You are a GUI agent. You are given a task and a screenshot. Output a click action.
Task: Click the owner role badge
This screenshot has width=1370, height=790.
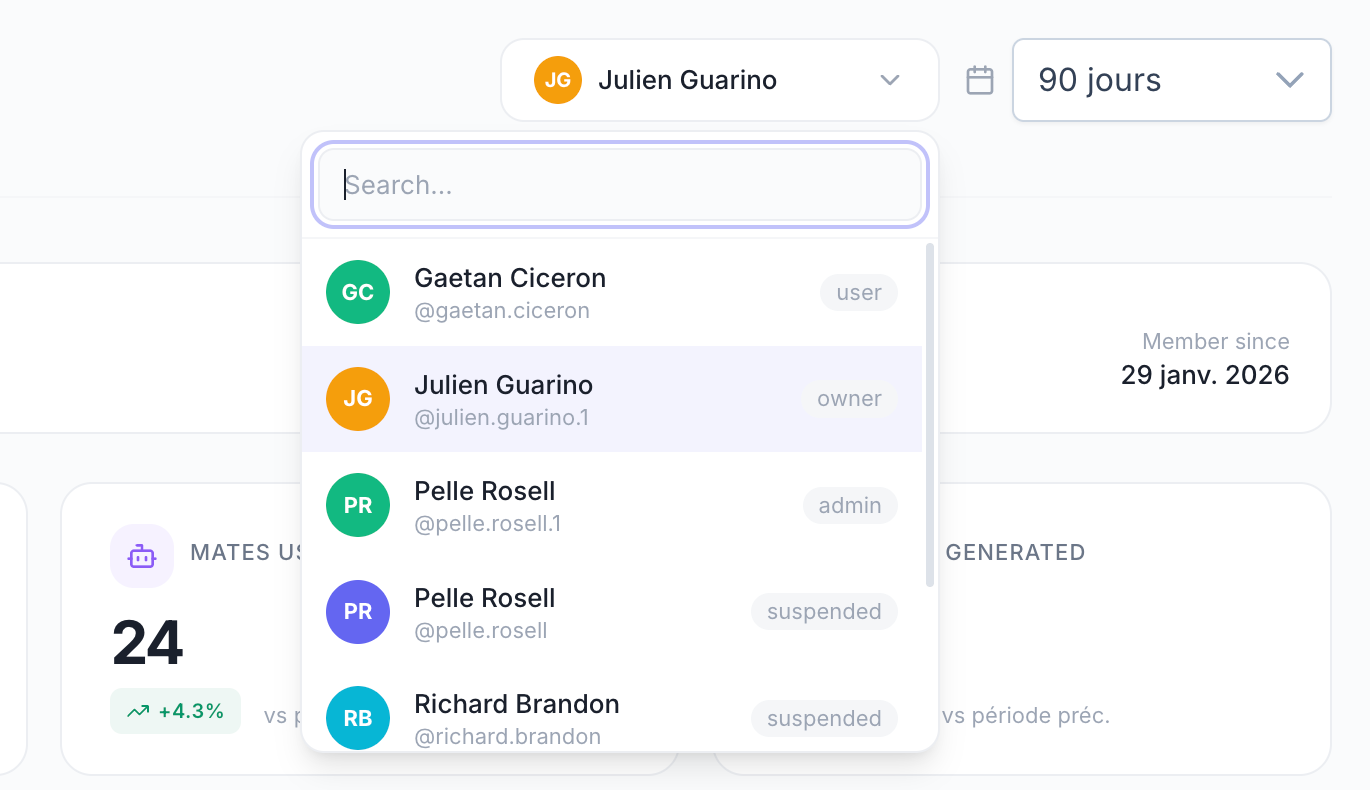849,399
